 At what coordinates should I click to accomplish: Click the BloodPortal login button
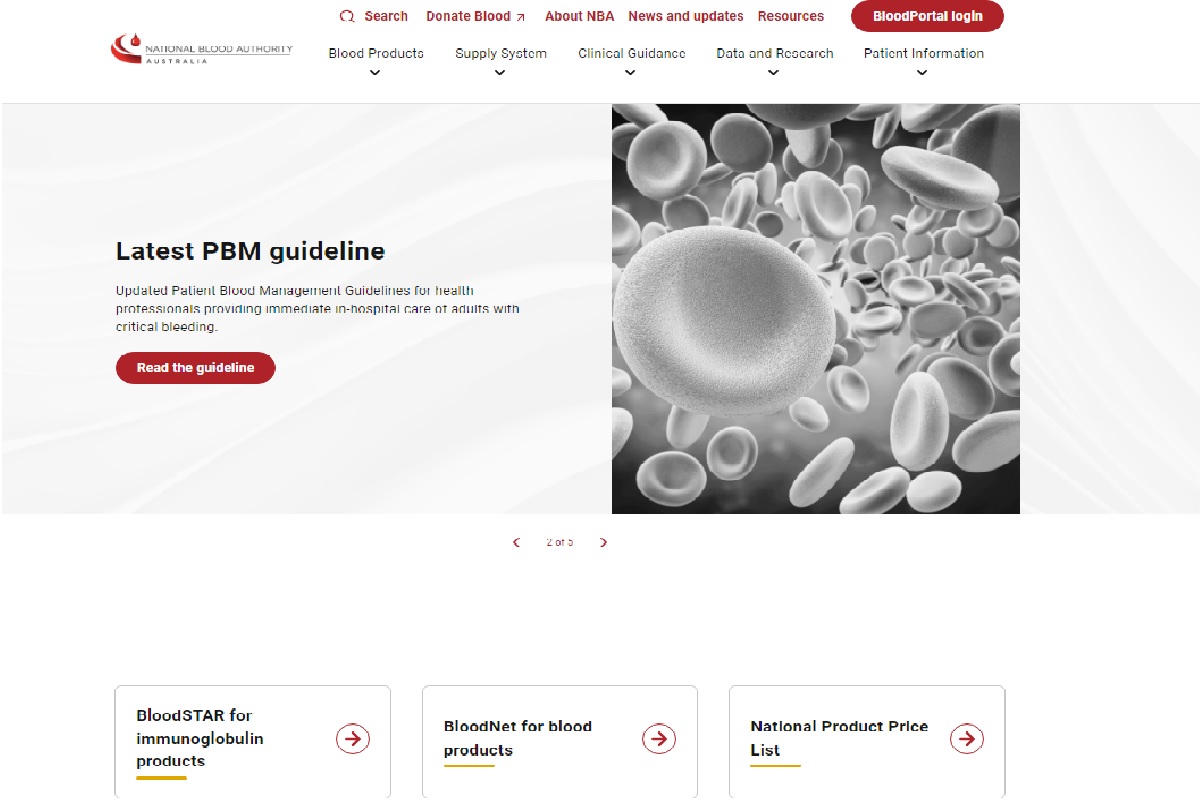tap(927, 16)
